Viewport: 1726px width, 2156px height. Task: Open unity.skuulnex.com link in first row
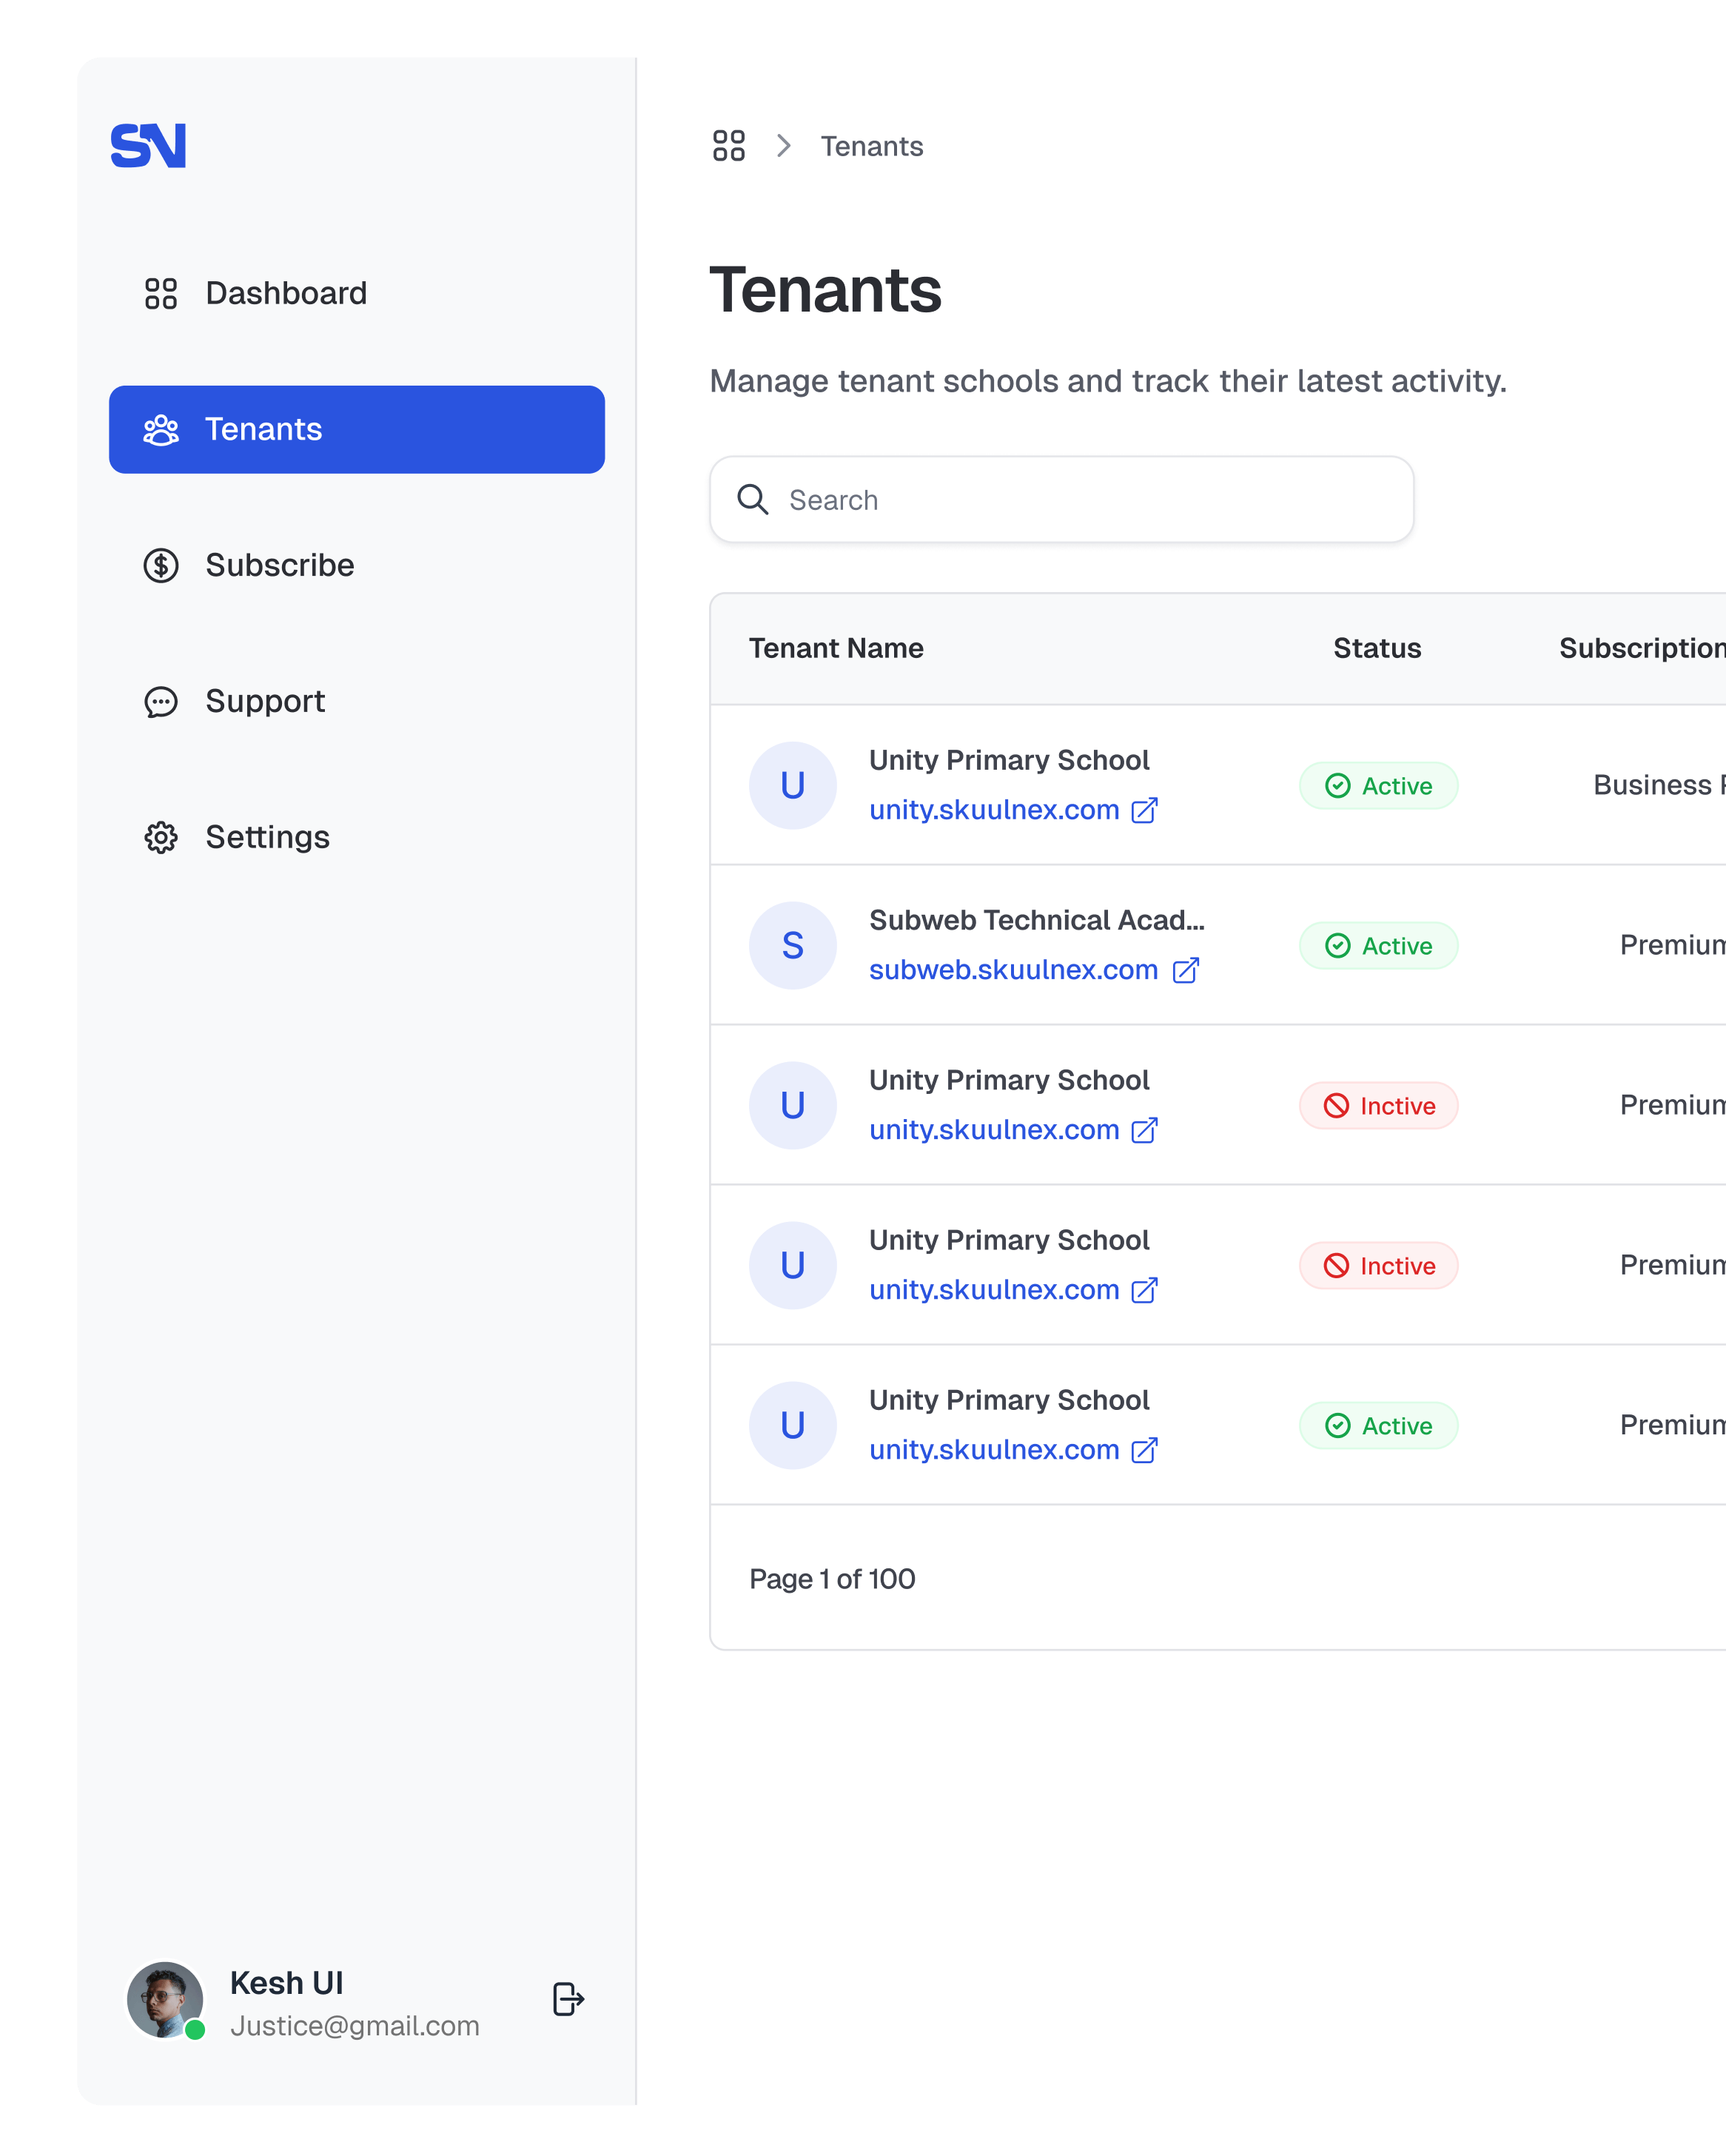click(x=994, y=810)
